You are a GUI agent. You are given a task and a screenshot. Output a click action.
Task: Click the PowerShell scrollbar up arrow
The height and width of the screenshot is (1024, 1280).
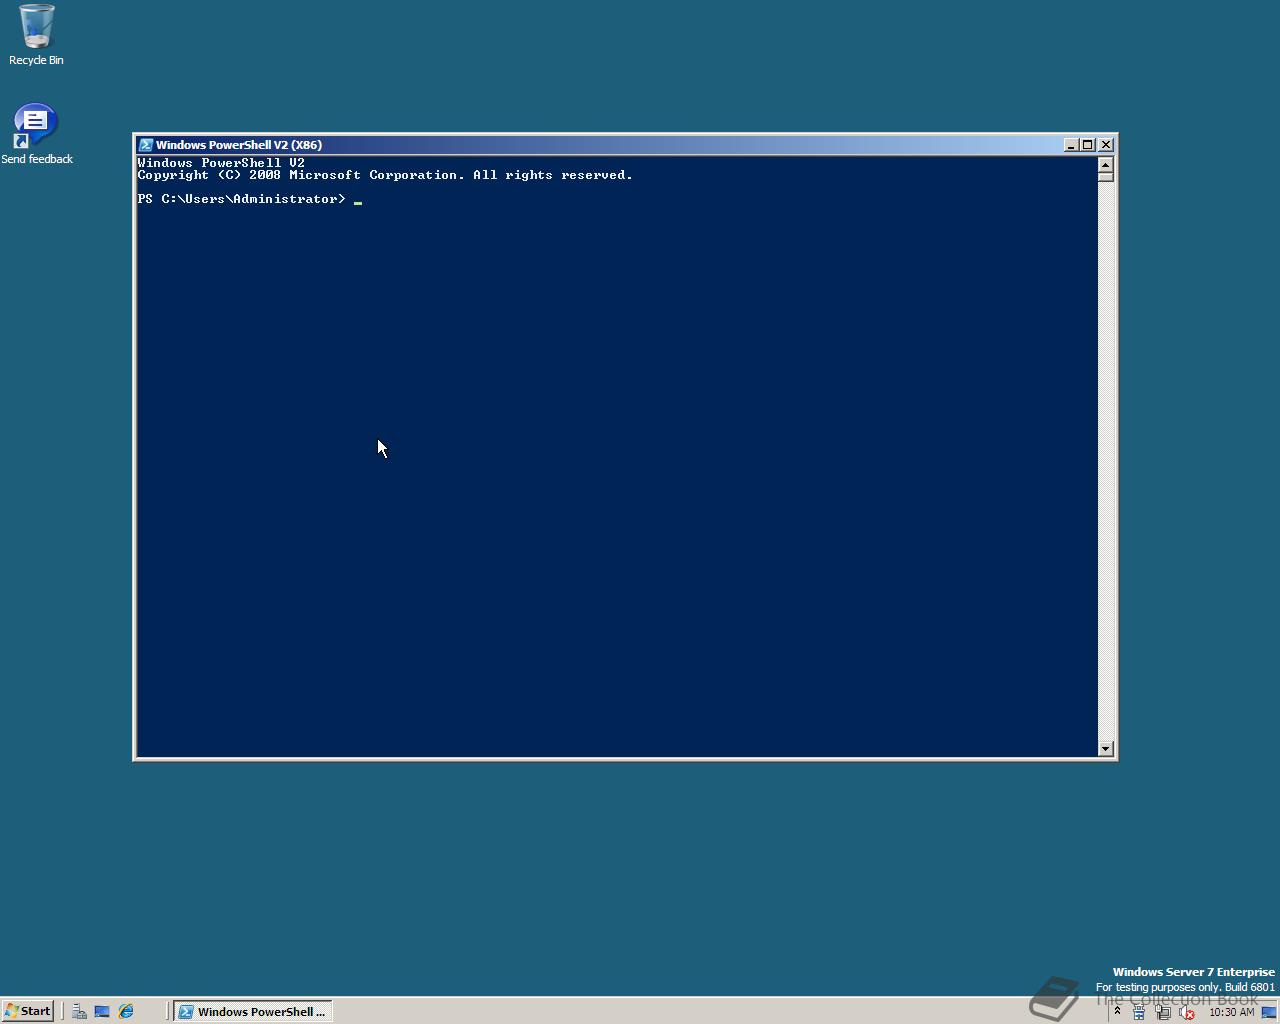pos(1106,163)
